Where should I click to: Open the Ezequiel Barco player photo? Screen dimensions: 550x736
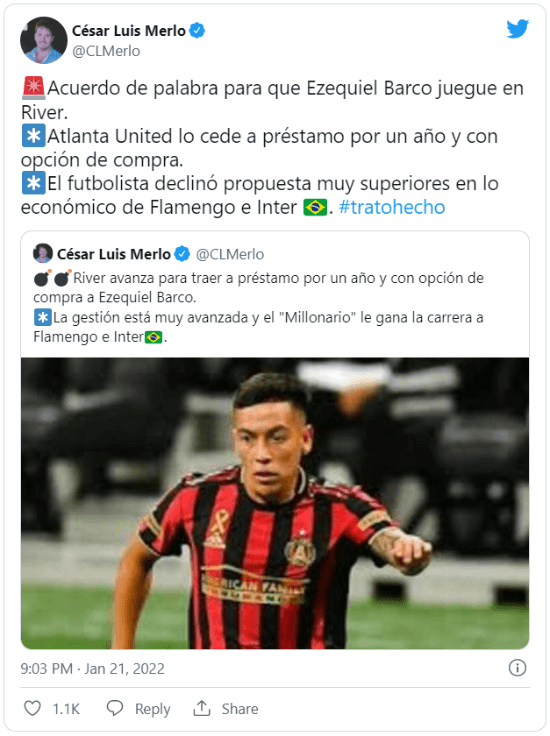[x=275, y=503]
